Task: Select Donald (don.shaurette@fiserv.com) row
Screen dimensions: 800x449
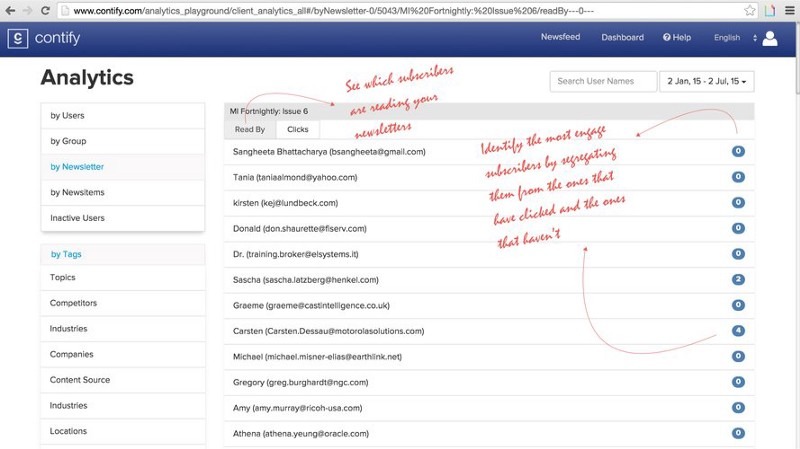Action: [489, 229]
